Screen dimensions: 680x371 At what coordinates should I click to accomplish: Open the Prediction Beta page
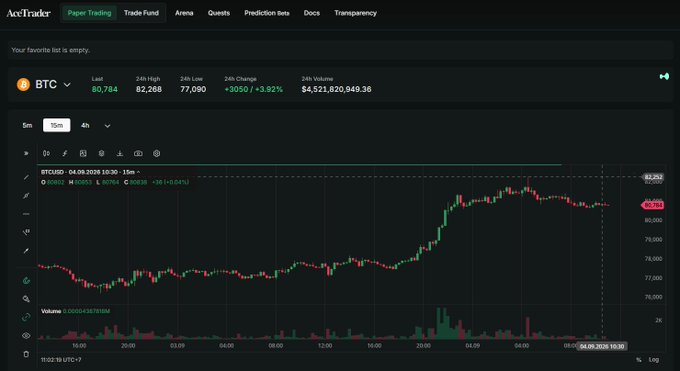click(x=267, y=13)
